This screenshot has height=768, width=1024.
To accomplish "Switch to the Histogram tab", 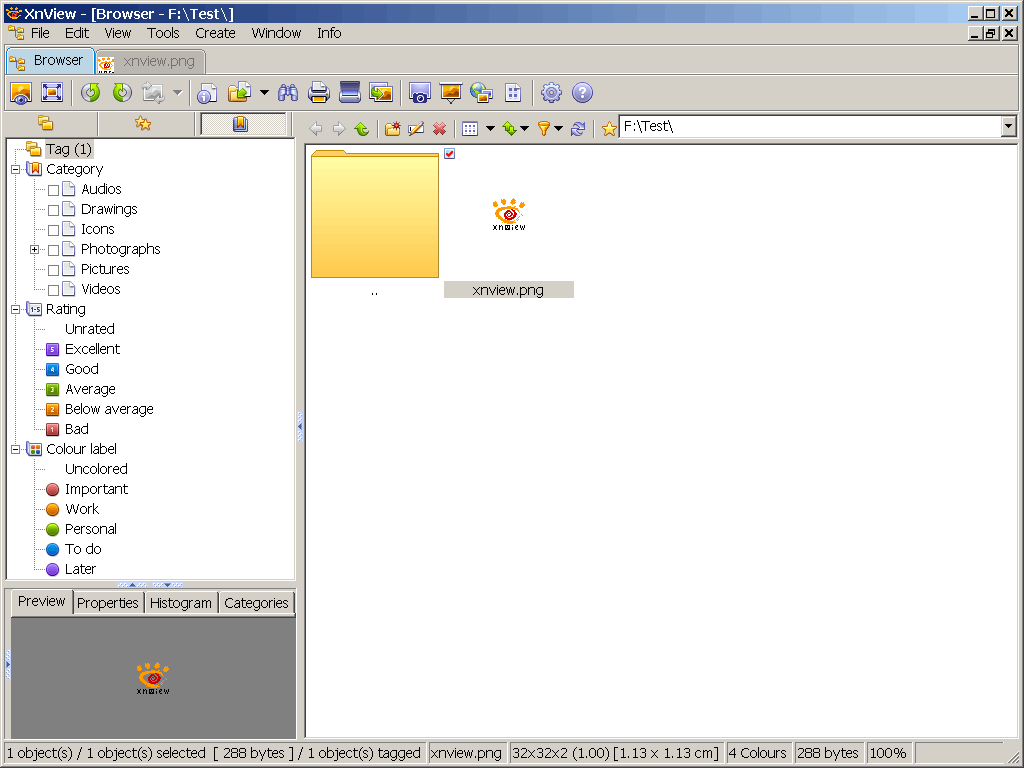I will click(x=181, y=603).
